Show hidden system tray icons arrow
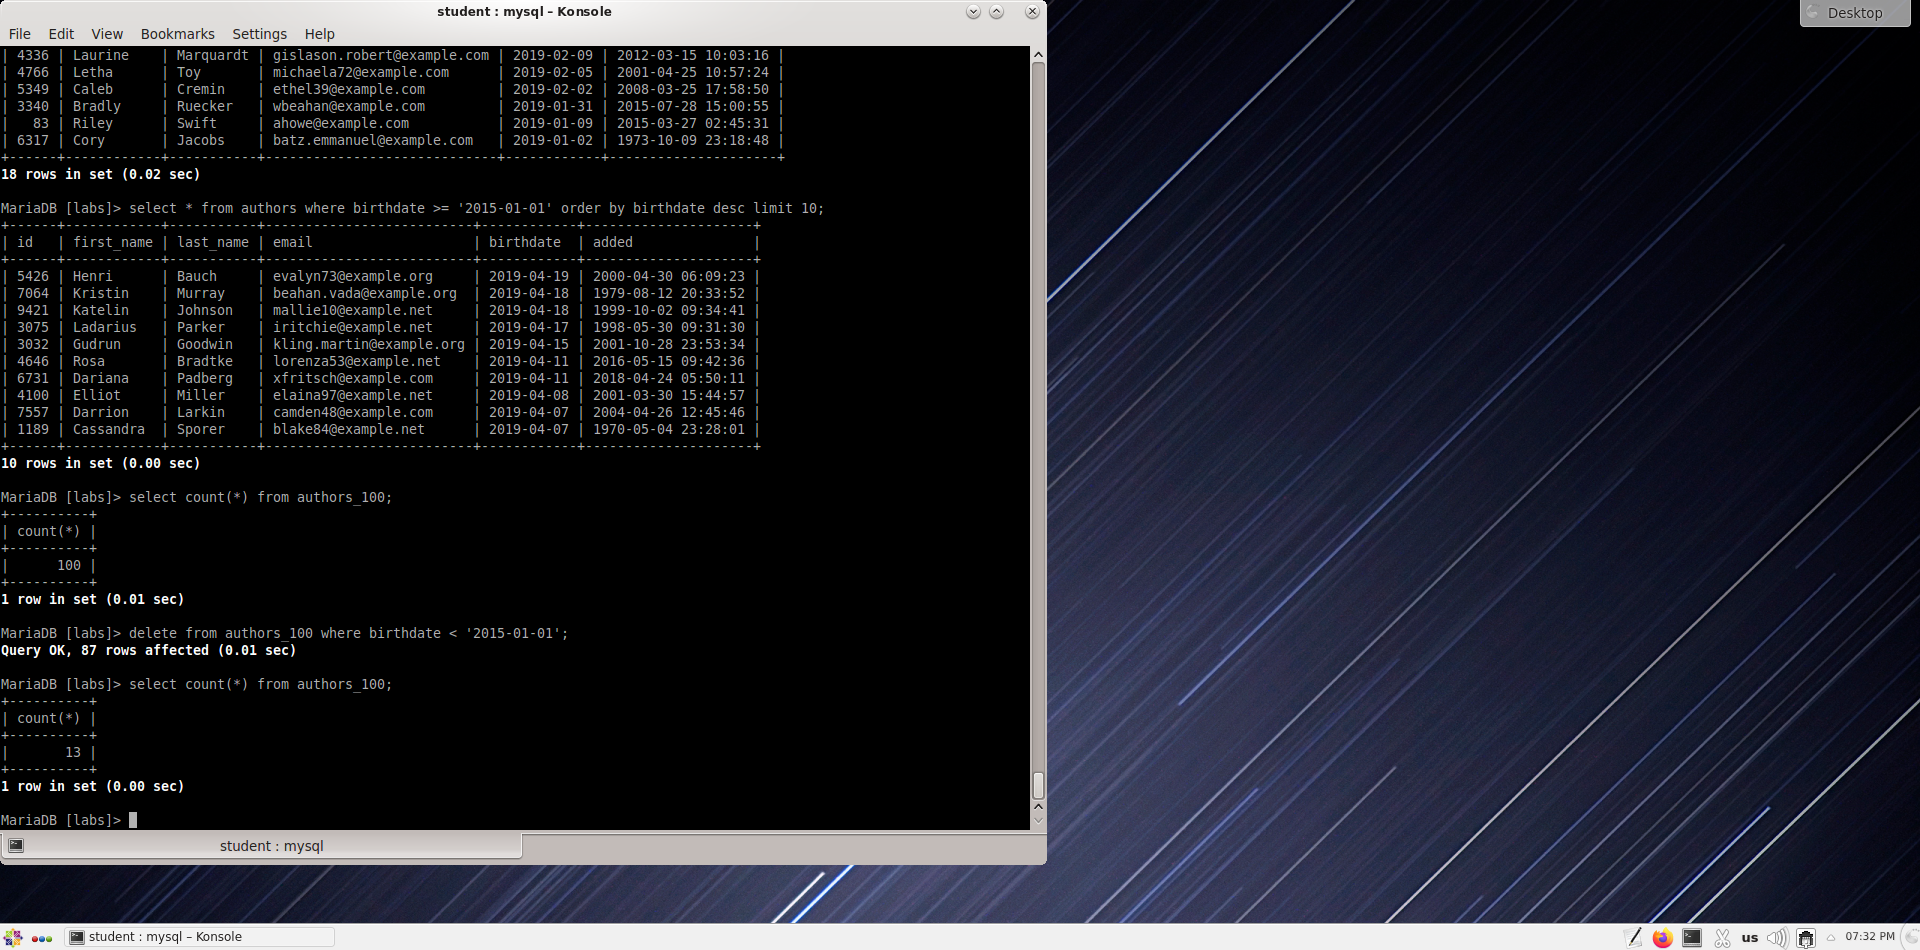 click(x=1831, y=938)
